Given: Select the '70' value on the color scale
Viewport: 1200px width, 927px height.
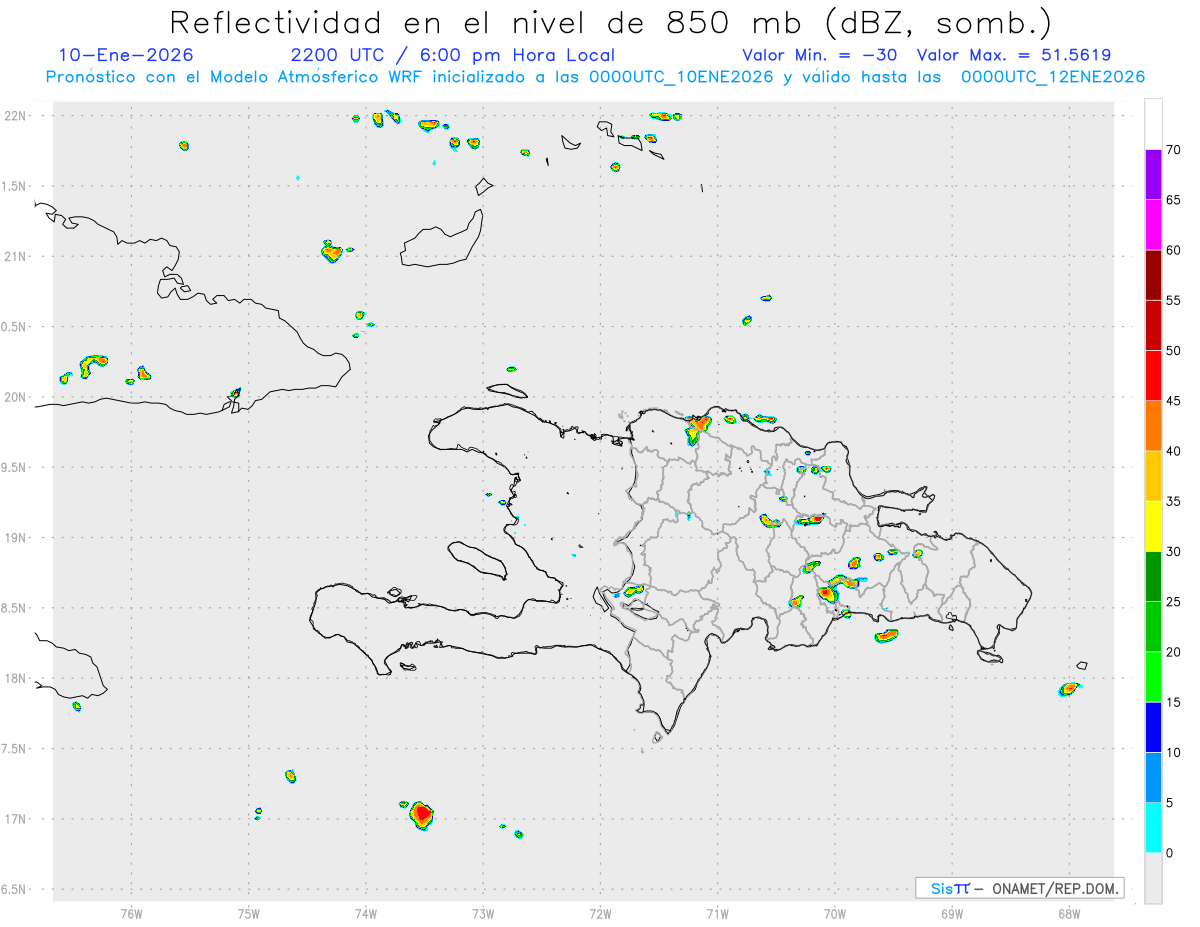Looking at the screenshot, I should (x=1173, y=150).
